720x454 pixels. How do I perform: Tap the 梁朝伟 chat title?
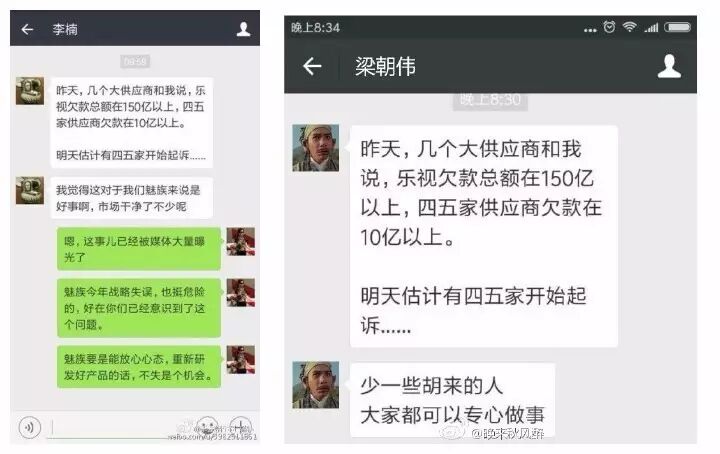click(x=385, y=67)
